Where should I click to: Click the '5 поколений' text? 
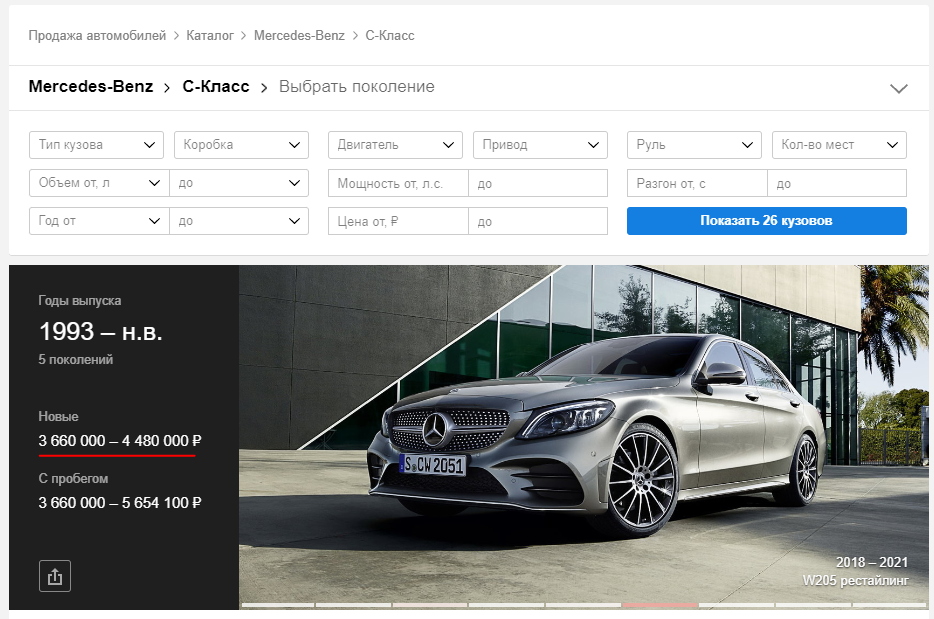(76, 360)
